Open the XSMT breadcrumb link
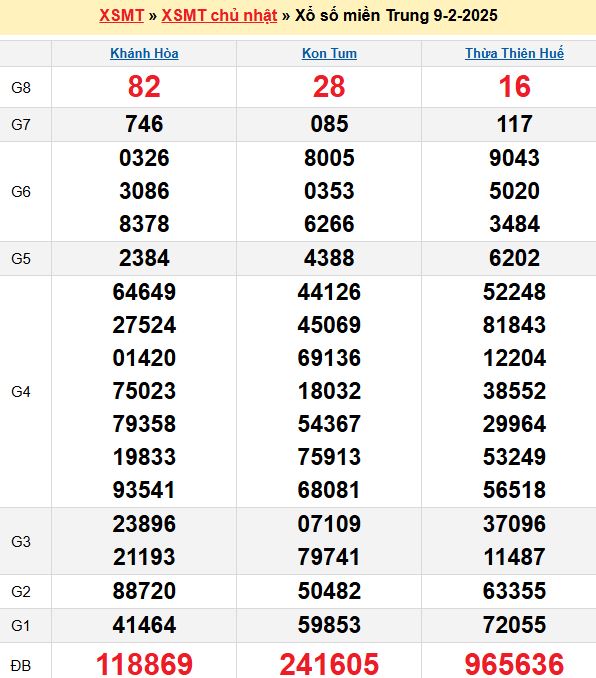Screen dimensions: 596x678 pos(121,16)
